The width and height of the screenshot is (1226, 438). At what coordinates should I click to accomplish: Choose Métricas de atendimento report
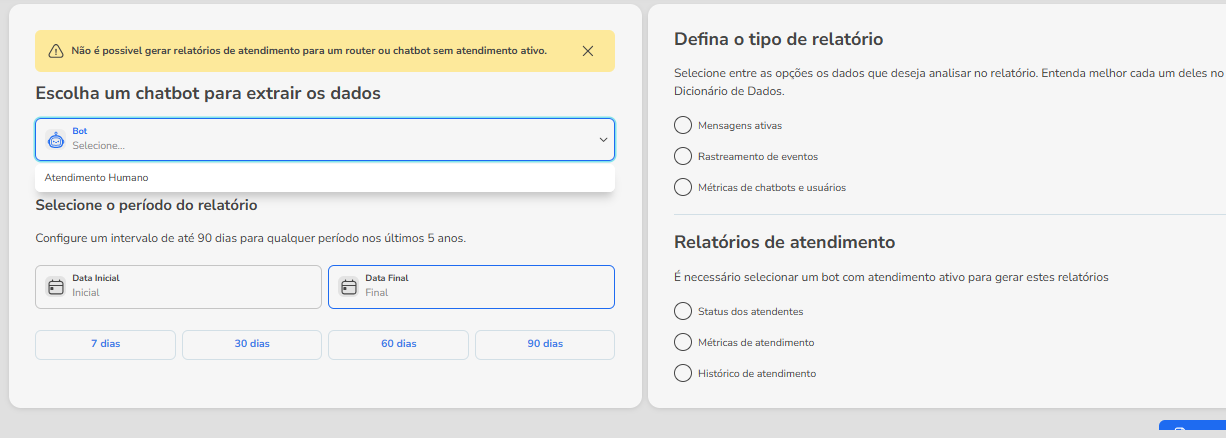pyautogui.click(x=683, y=342)
